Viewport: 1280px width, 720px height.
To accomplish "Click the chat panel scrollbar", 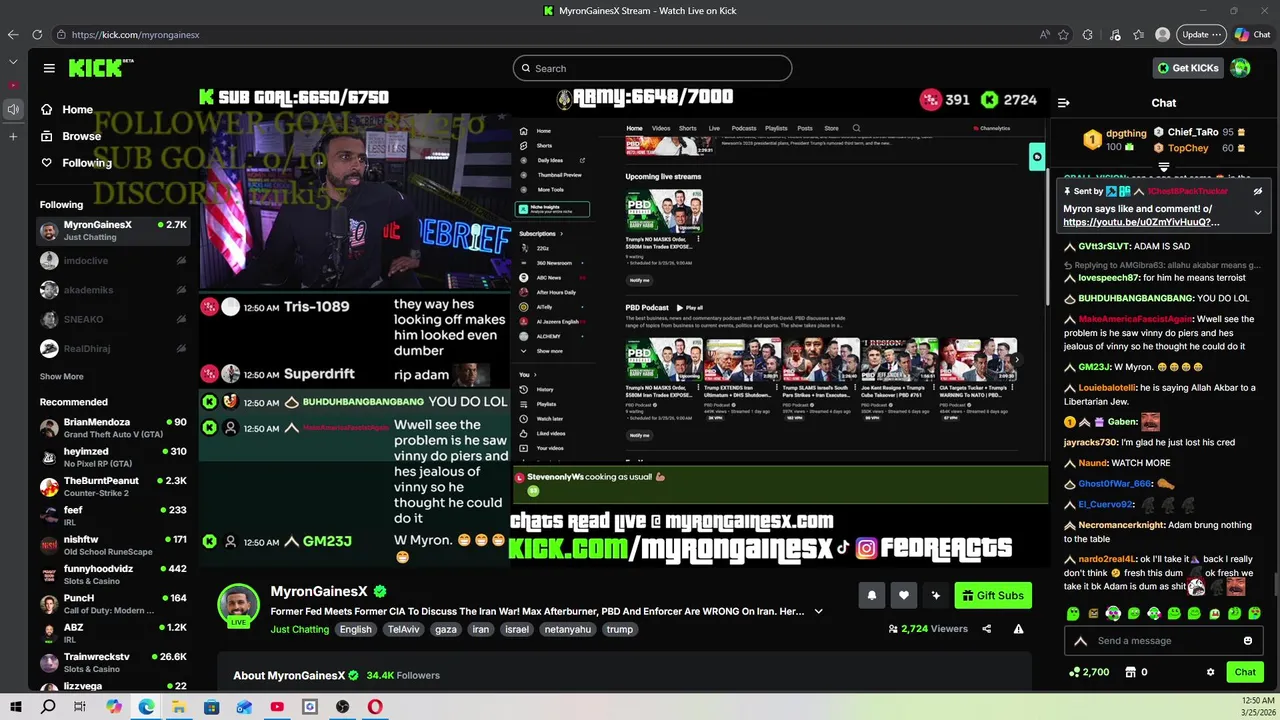I will click(x=1275, y=583).
